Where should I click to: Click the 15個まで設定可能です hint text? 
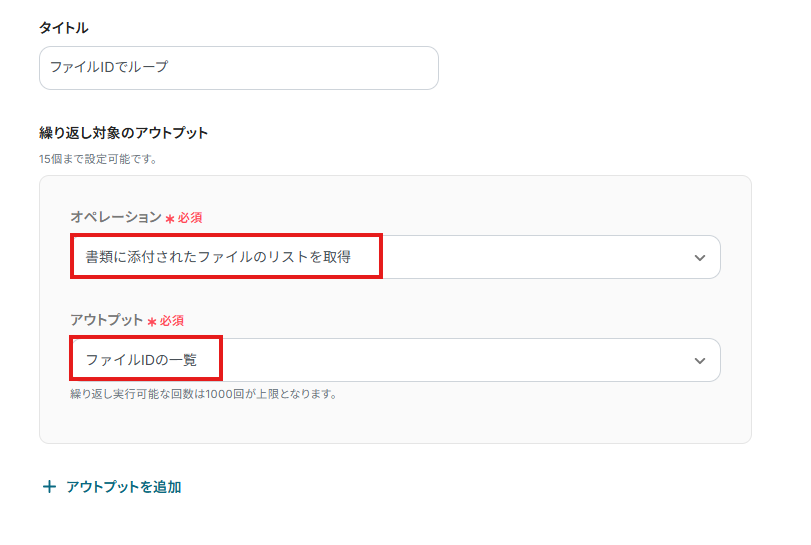pyautogui.click(x=98, y=159)
